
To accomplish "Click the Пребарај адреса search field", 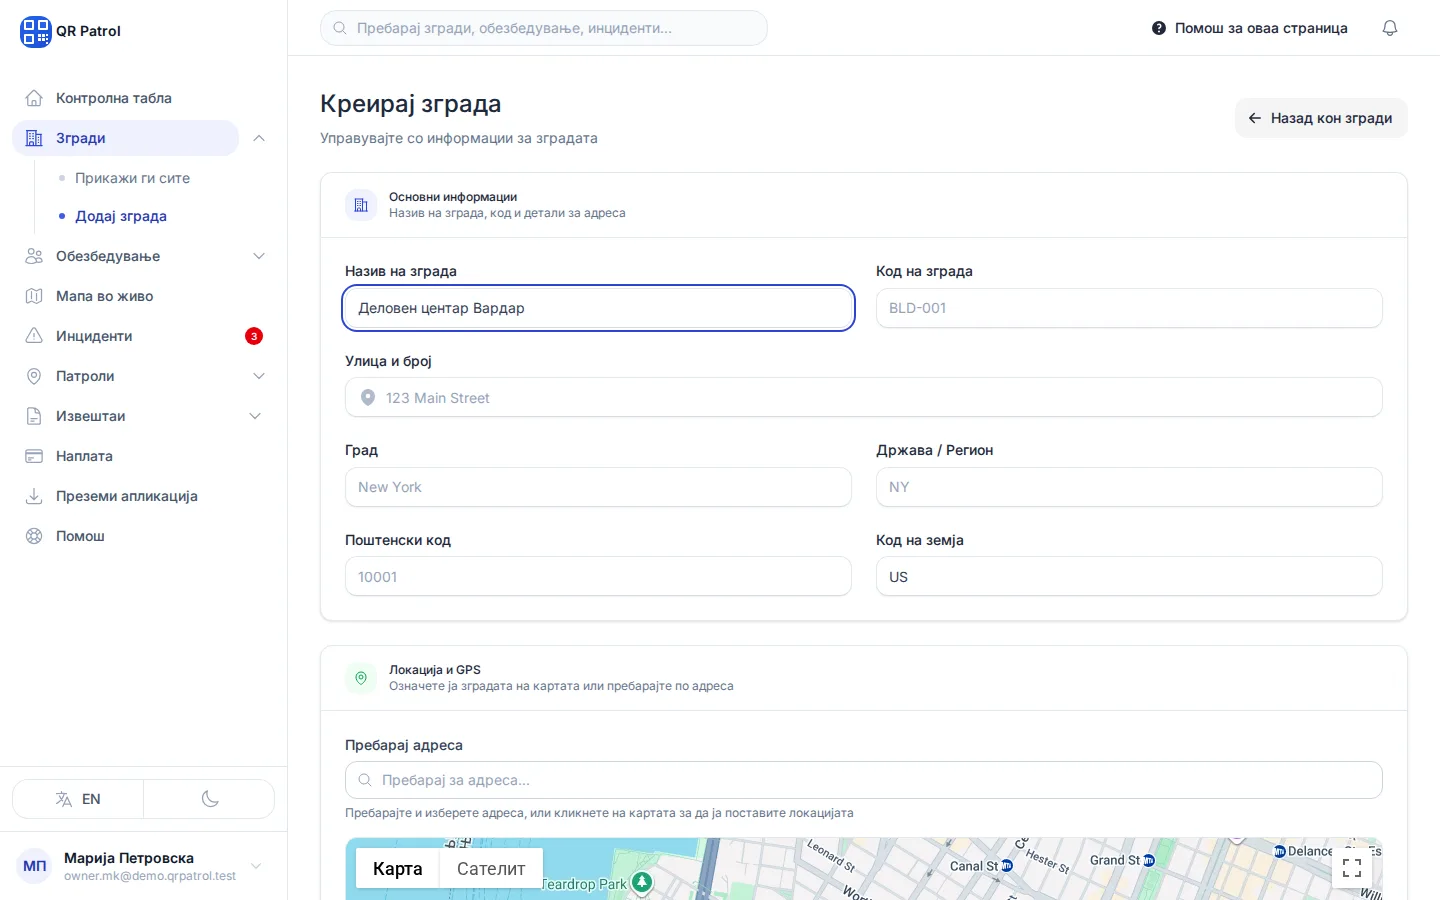I will tap(864, 780).
